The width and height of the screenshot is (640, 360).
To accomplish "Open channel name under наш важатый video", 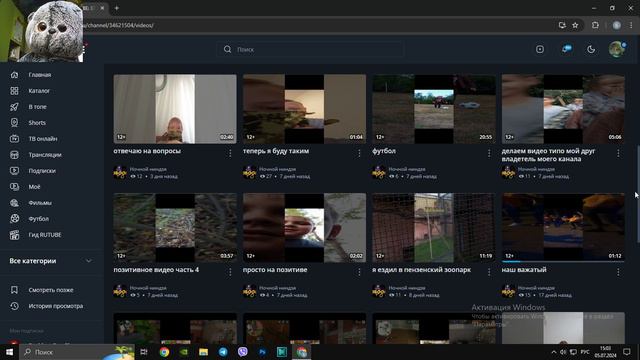I will click(536, 288).
